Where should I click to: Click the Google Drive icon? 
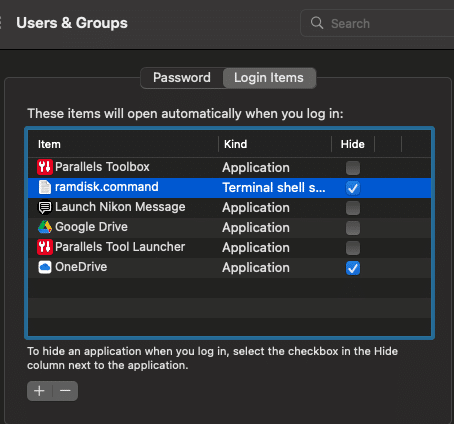coord(45,227)
